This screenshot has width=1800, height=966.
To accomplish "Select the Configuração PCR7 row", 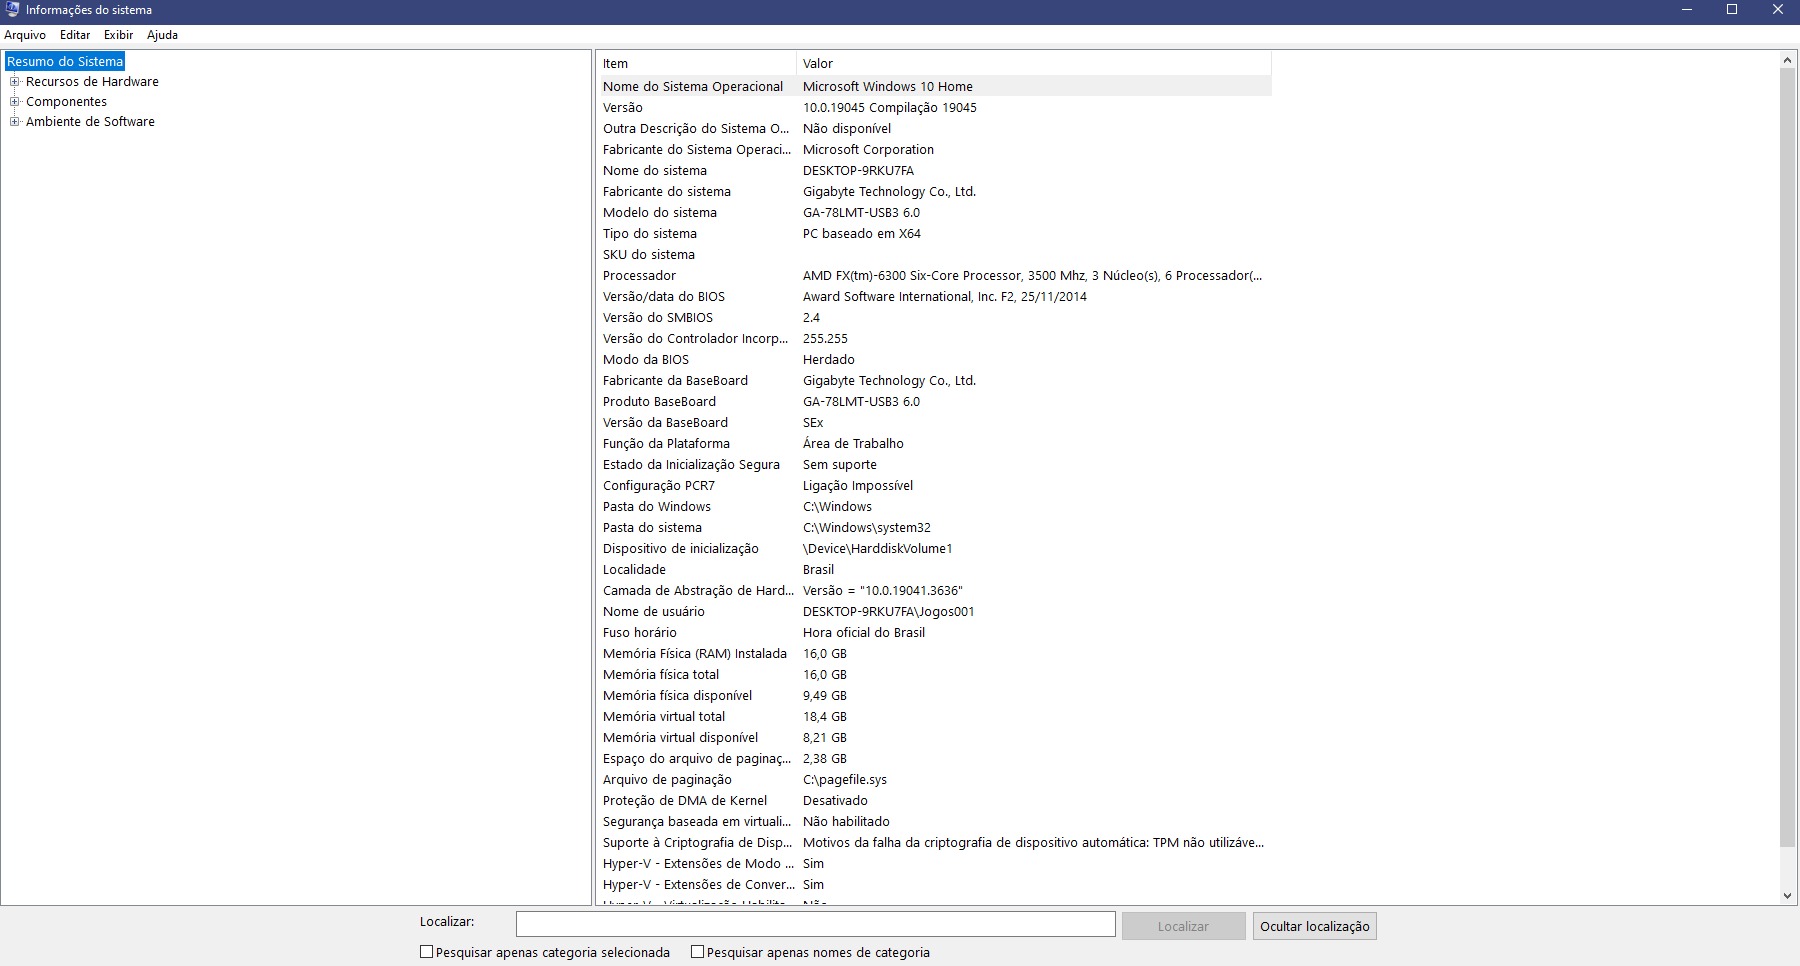I will pyautogui.click(x=934, y=486).
